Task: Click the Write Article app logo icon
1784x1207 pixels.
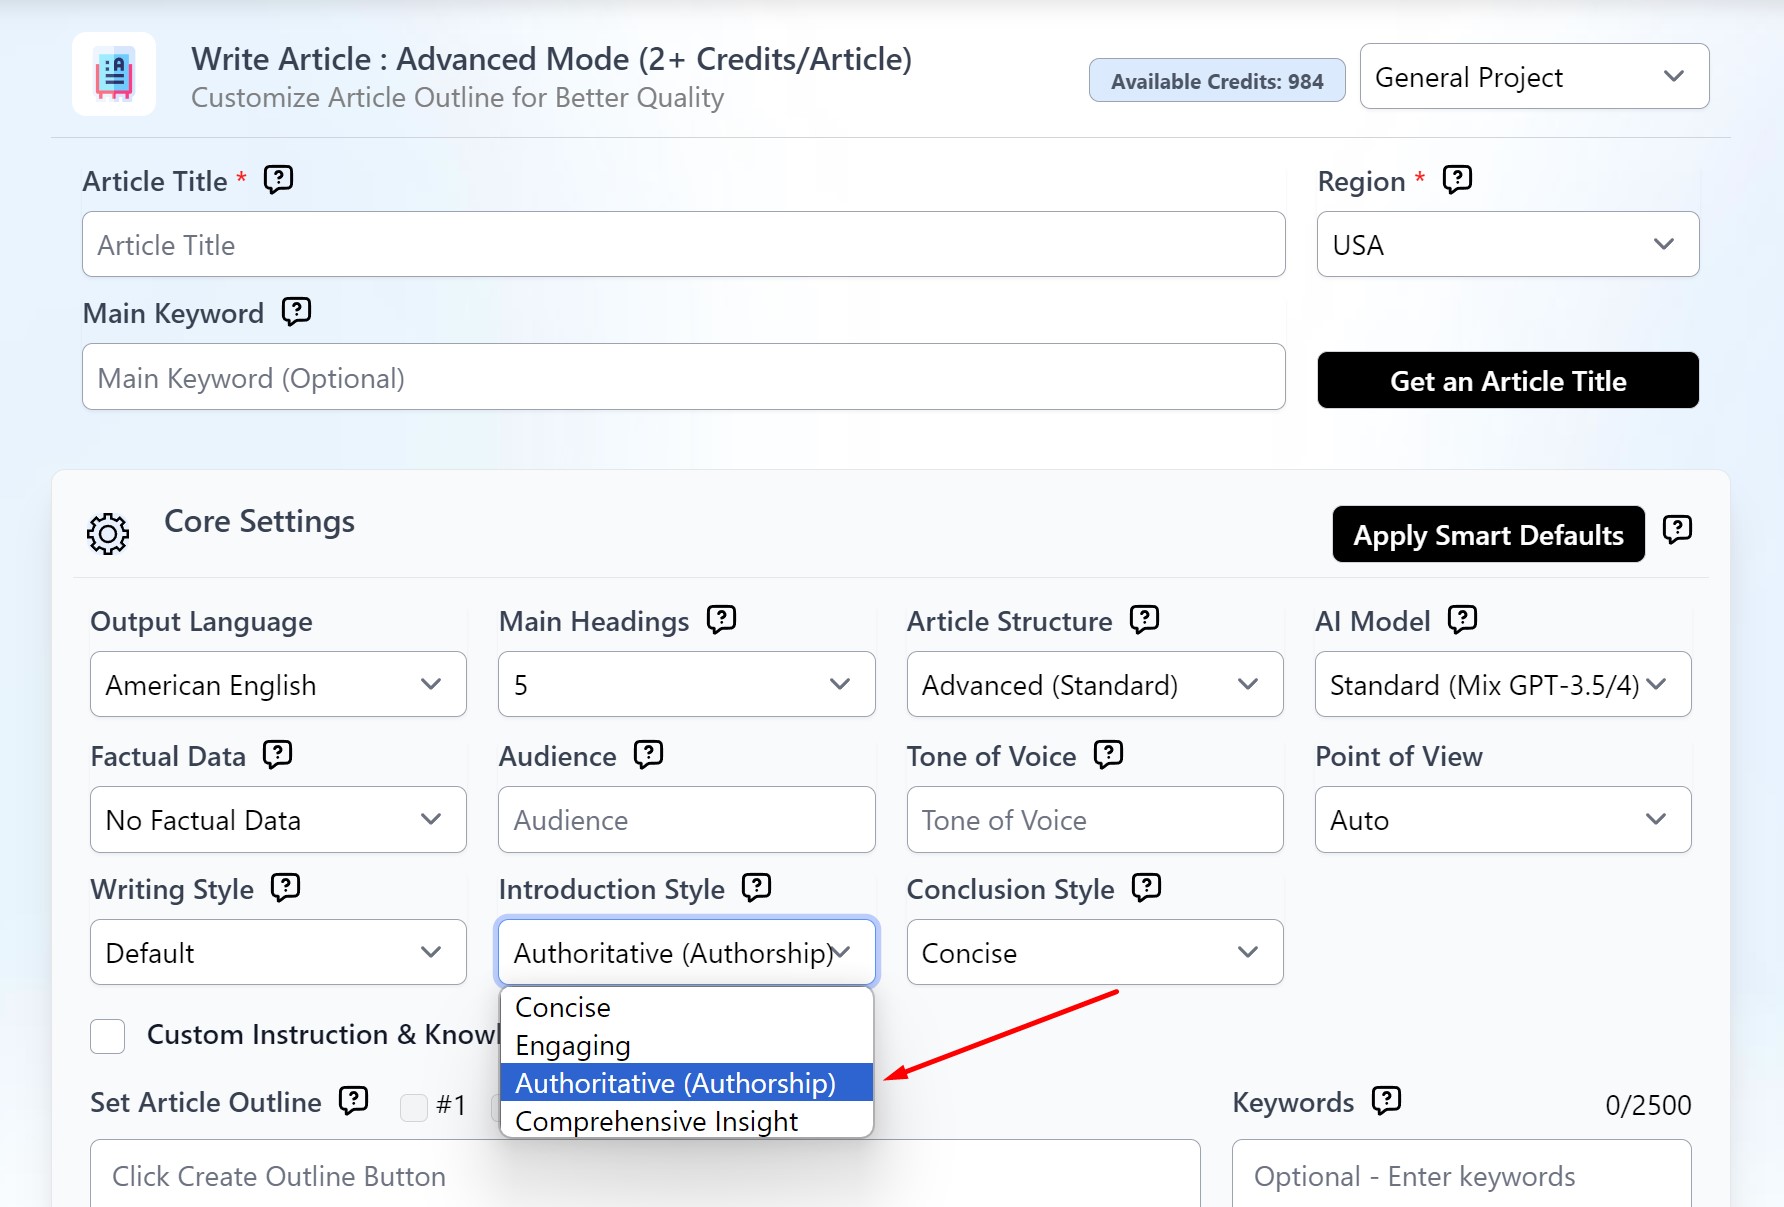Action: pyautogui.click(x=114, y=74)
